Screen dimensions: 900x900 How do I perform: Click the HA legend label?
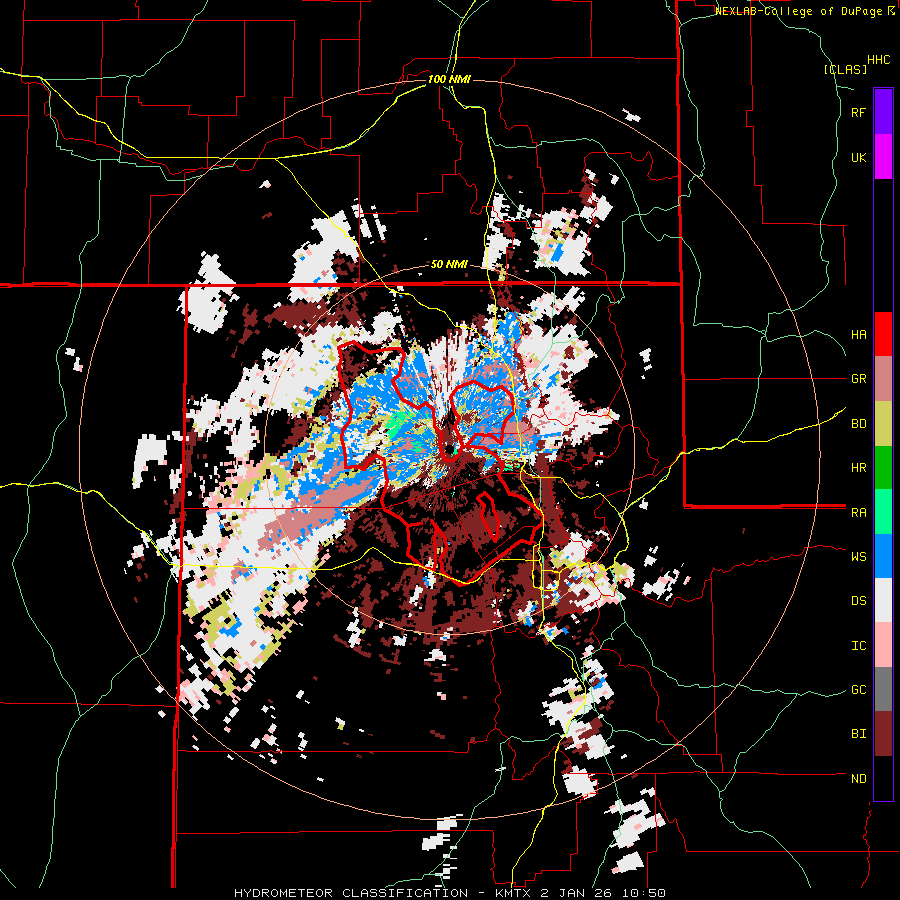(x=858, y=335)
